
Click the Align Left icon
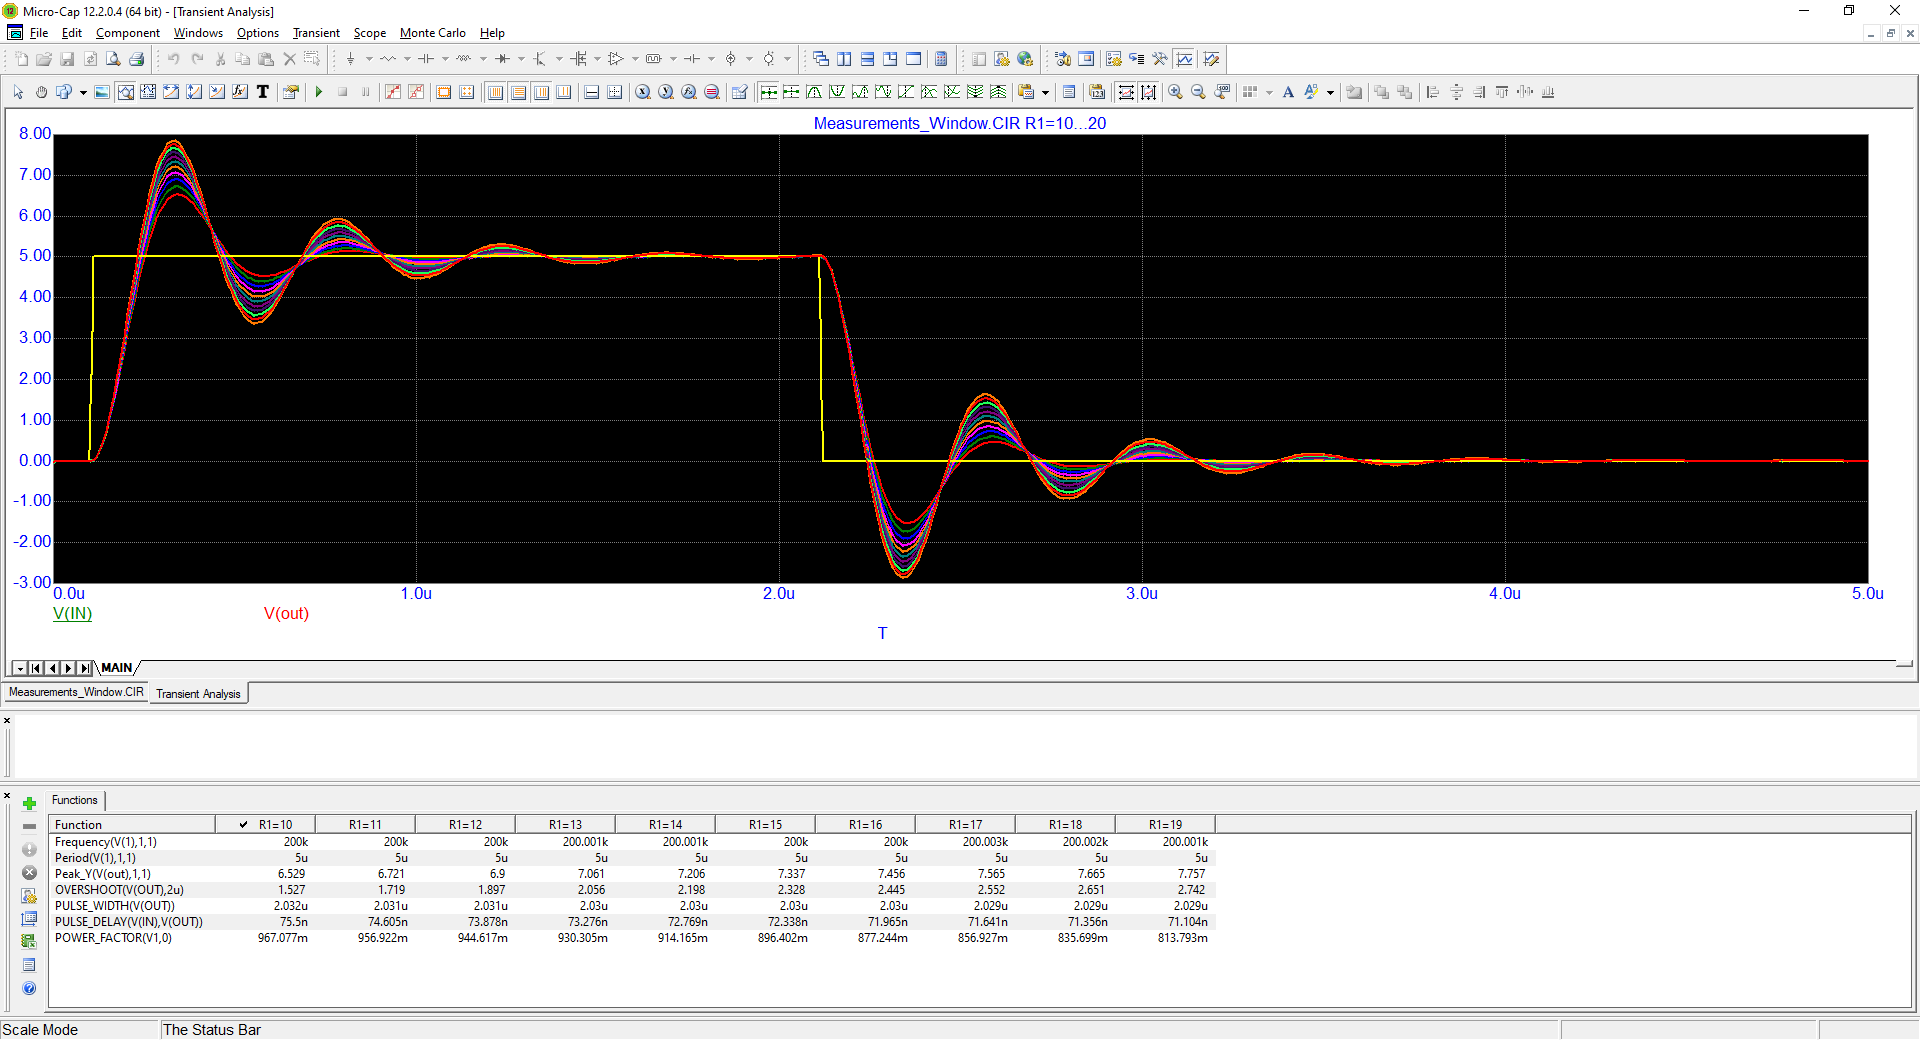point(1433,92)
